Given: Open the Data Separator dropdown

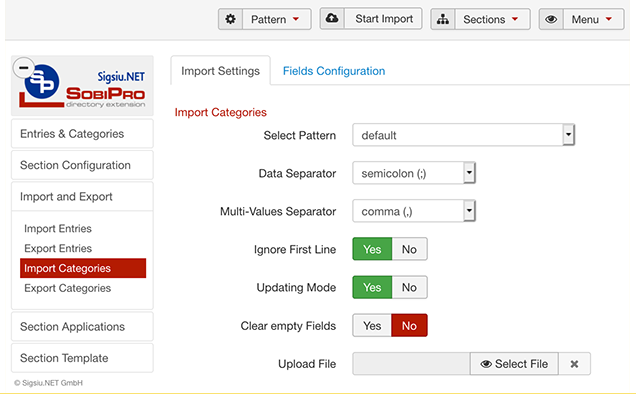Looking at the screenshot, I should [x=414, y=173].
